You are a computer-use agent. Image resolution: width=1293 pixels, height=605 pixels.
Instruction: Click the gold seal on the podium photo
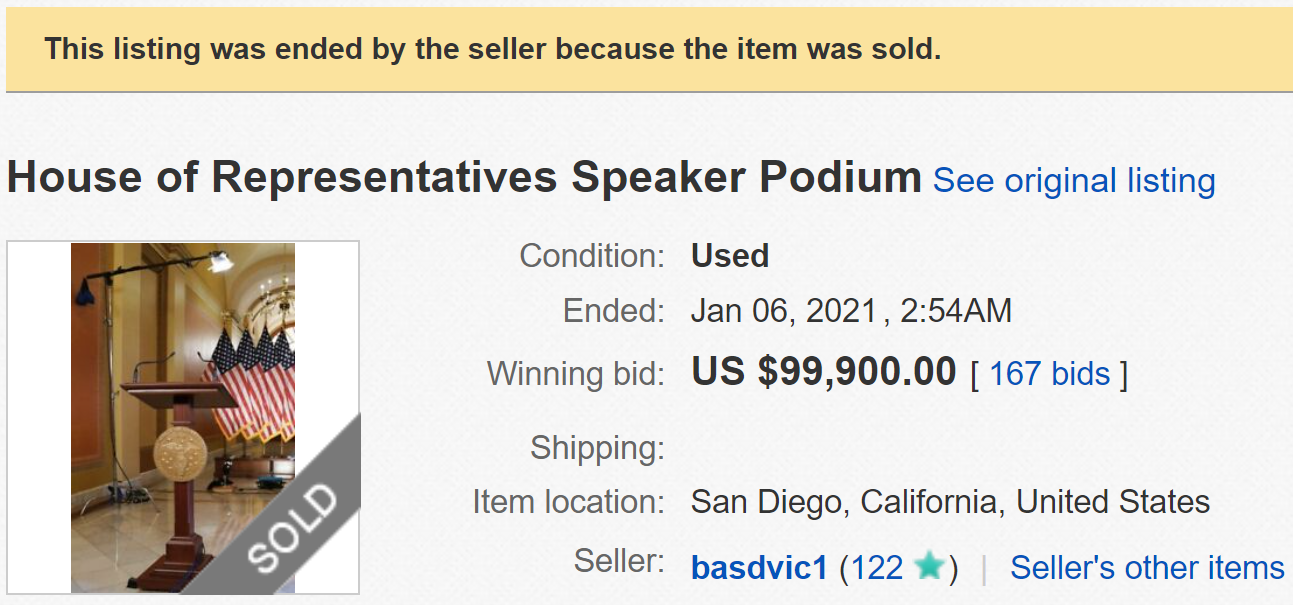pyautogui.click(x=180, y=454)
